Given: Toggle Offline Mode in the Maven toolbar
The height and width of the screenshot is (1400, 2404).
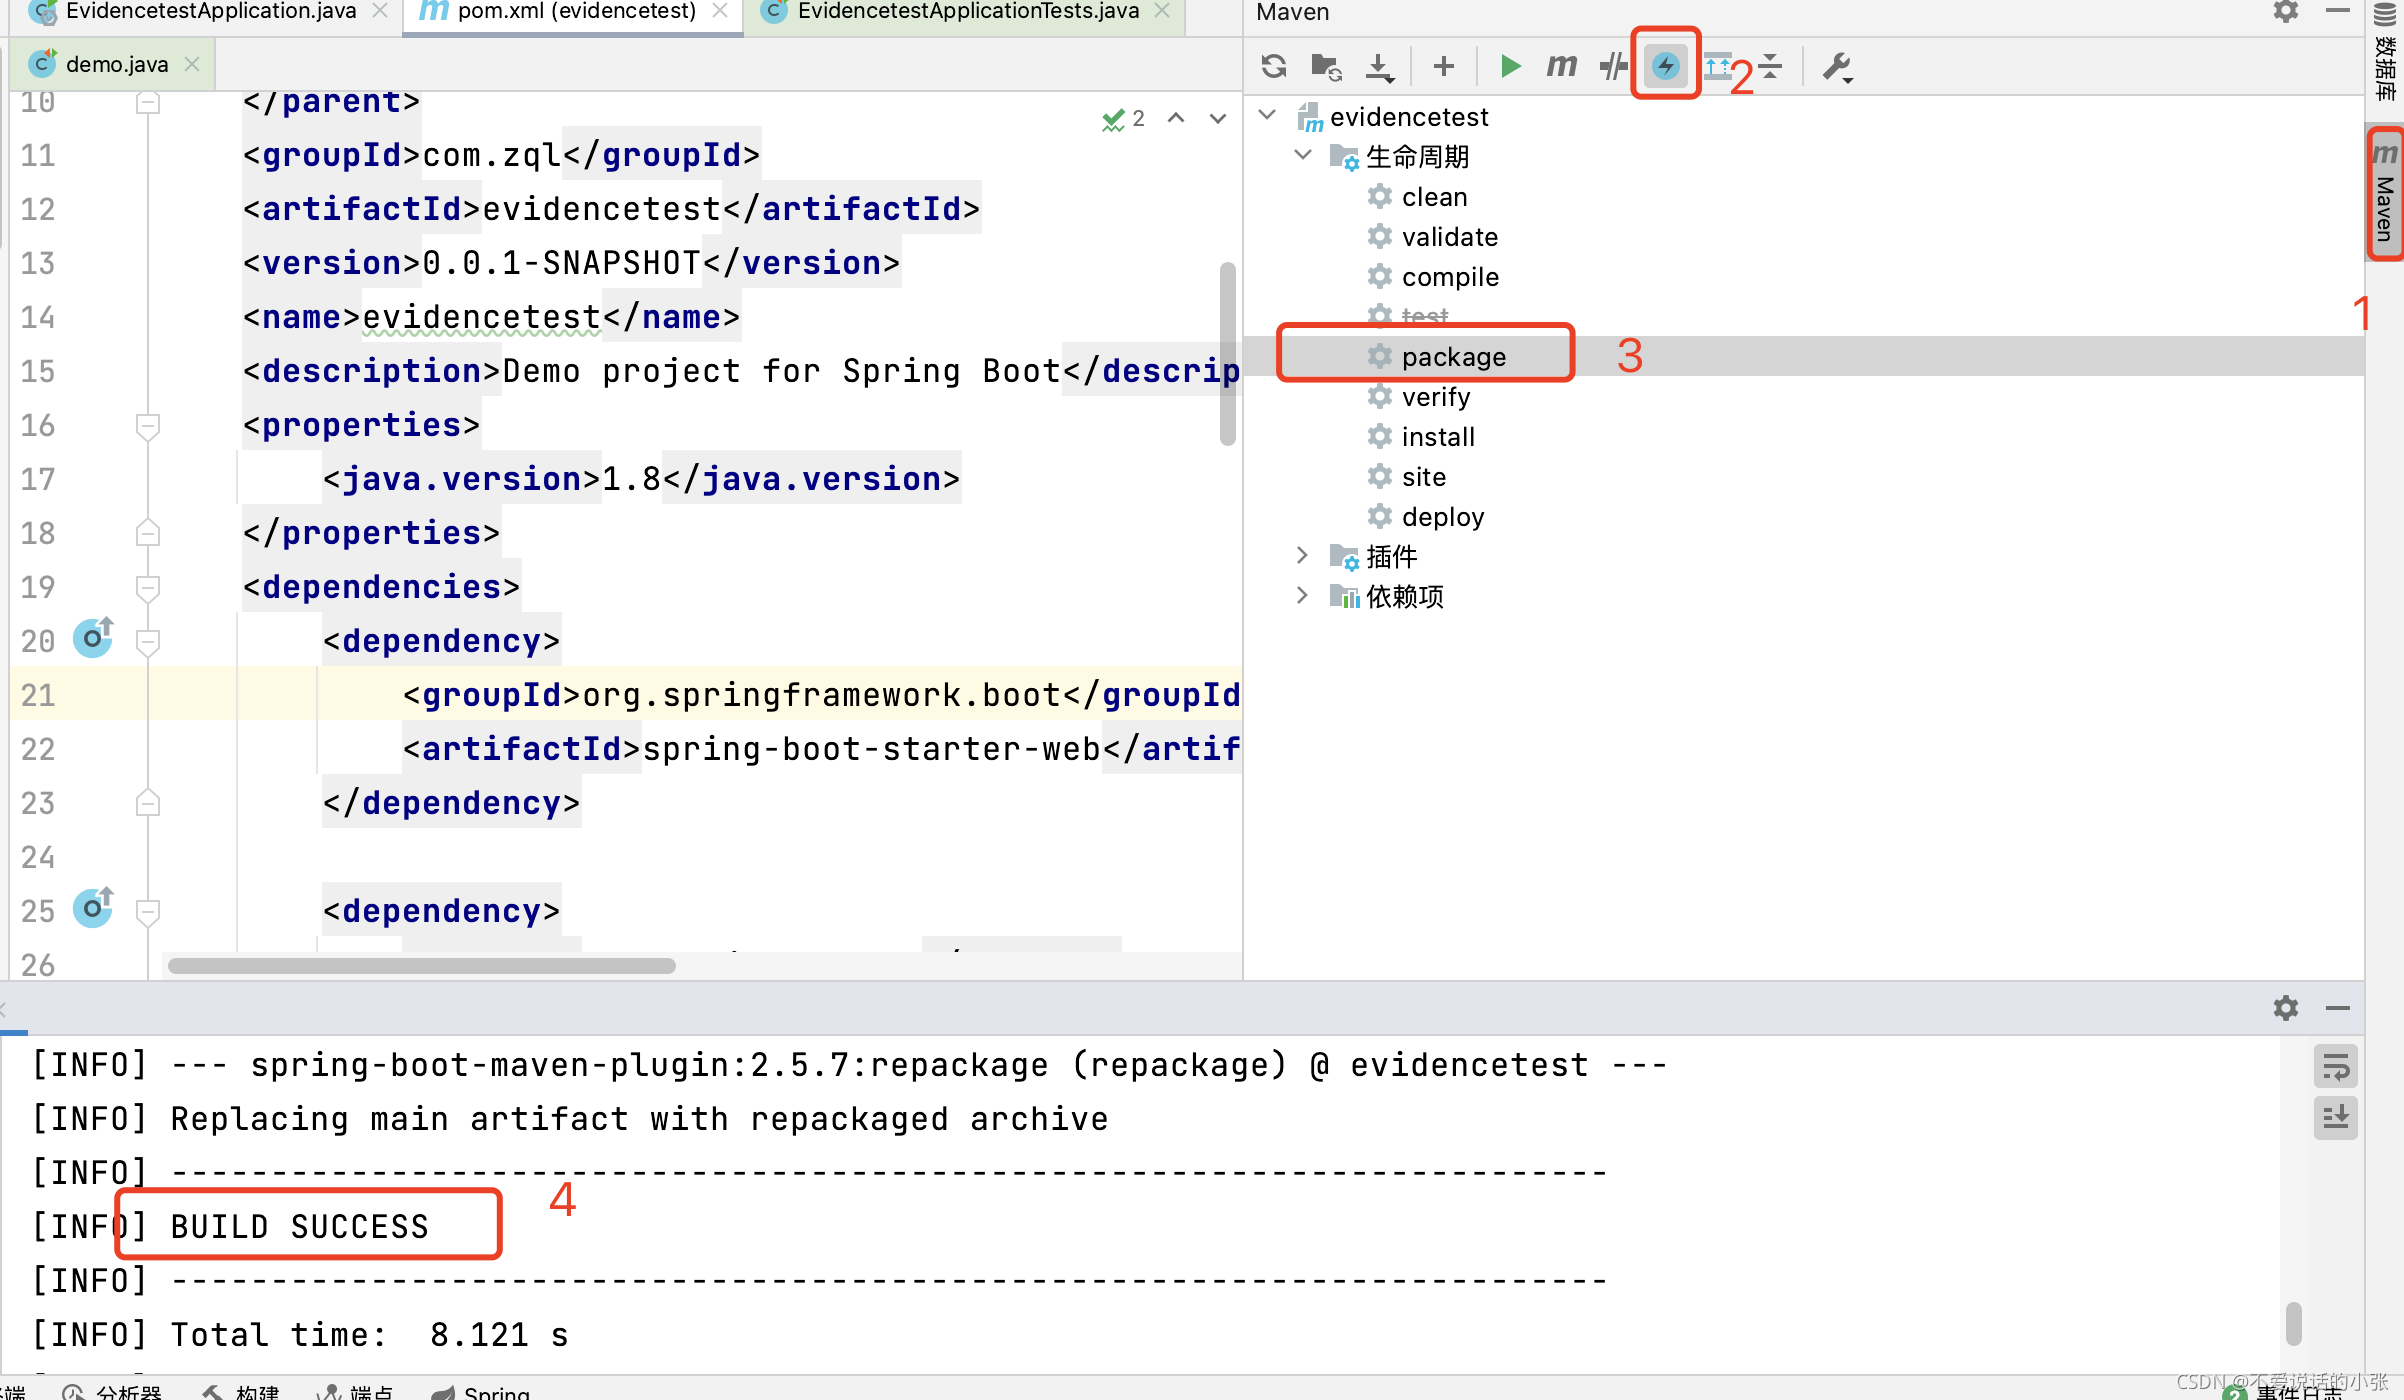Looking at the screenshot, I should click(1612, 66).
